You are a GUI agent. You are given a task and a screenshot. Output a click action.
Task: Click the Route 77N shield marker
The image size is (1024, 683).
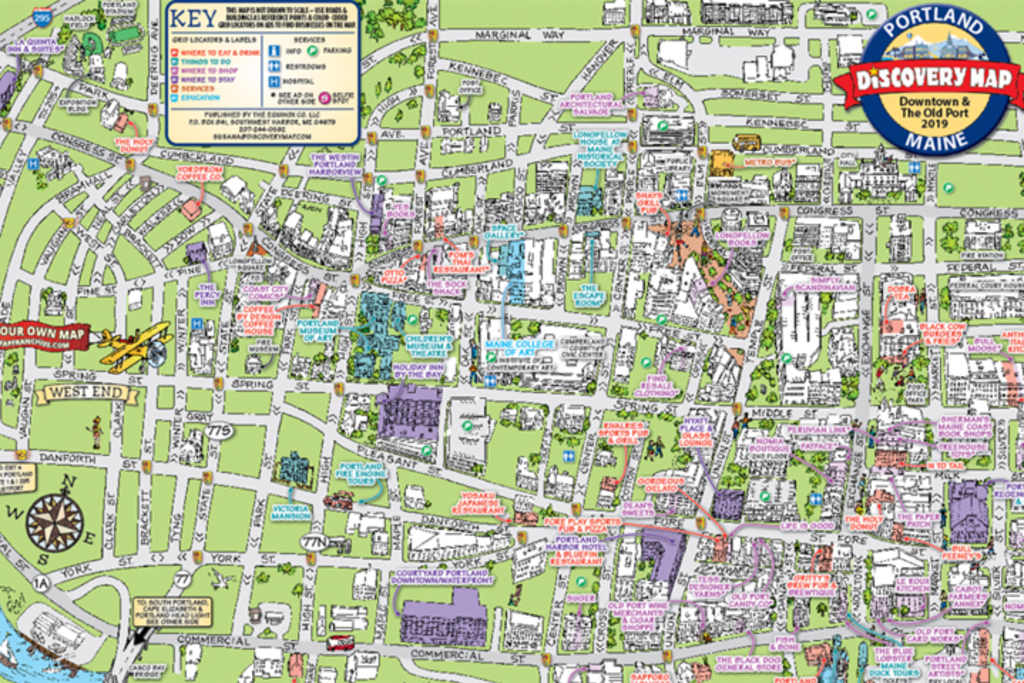[315, 541]
